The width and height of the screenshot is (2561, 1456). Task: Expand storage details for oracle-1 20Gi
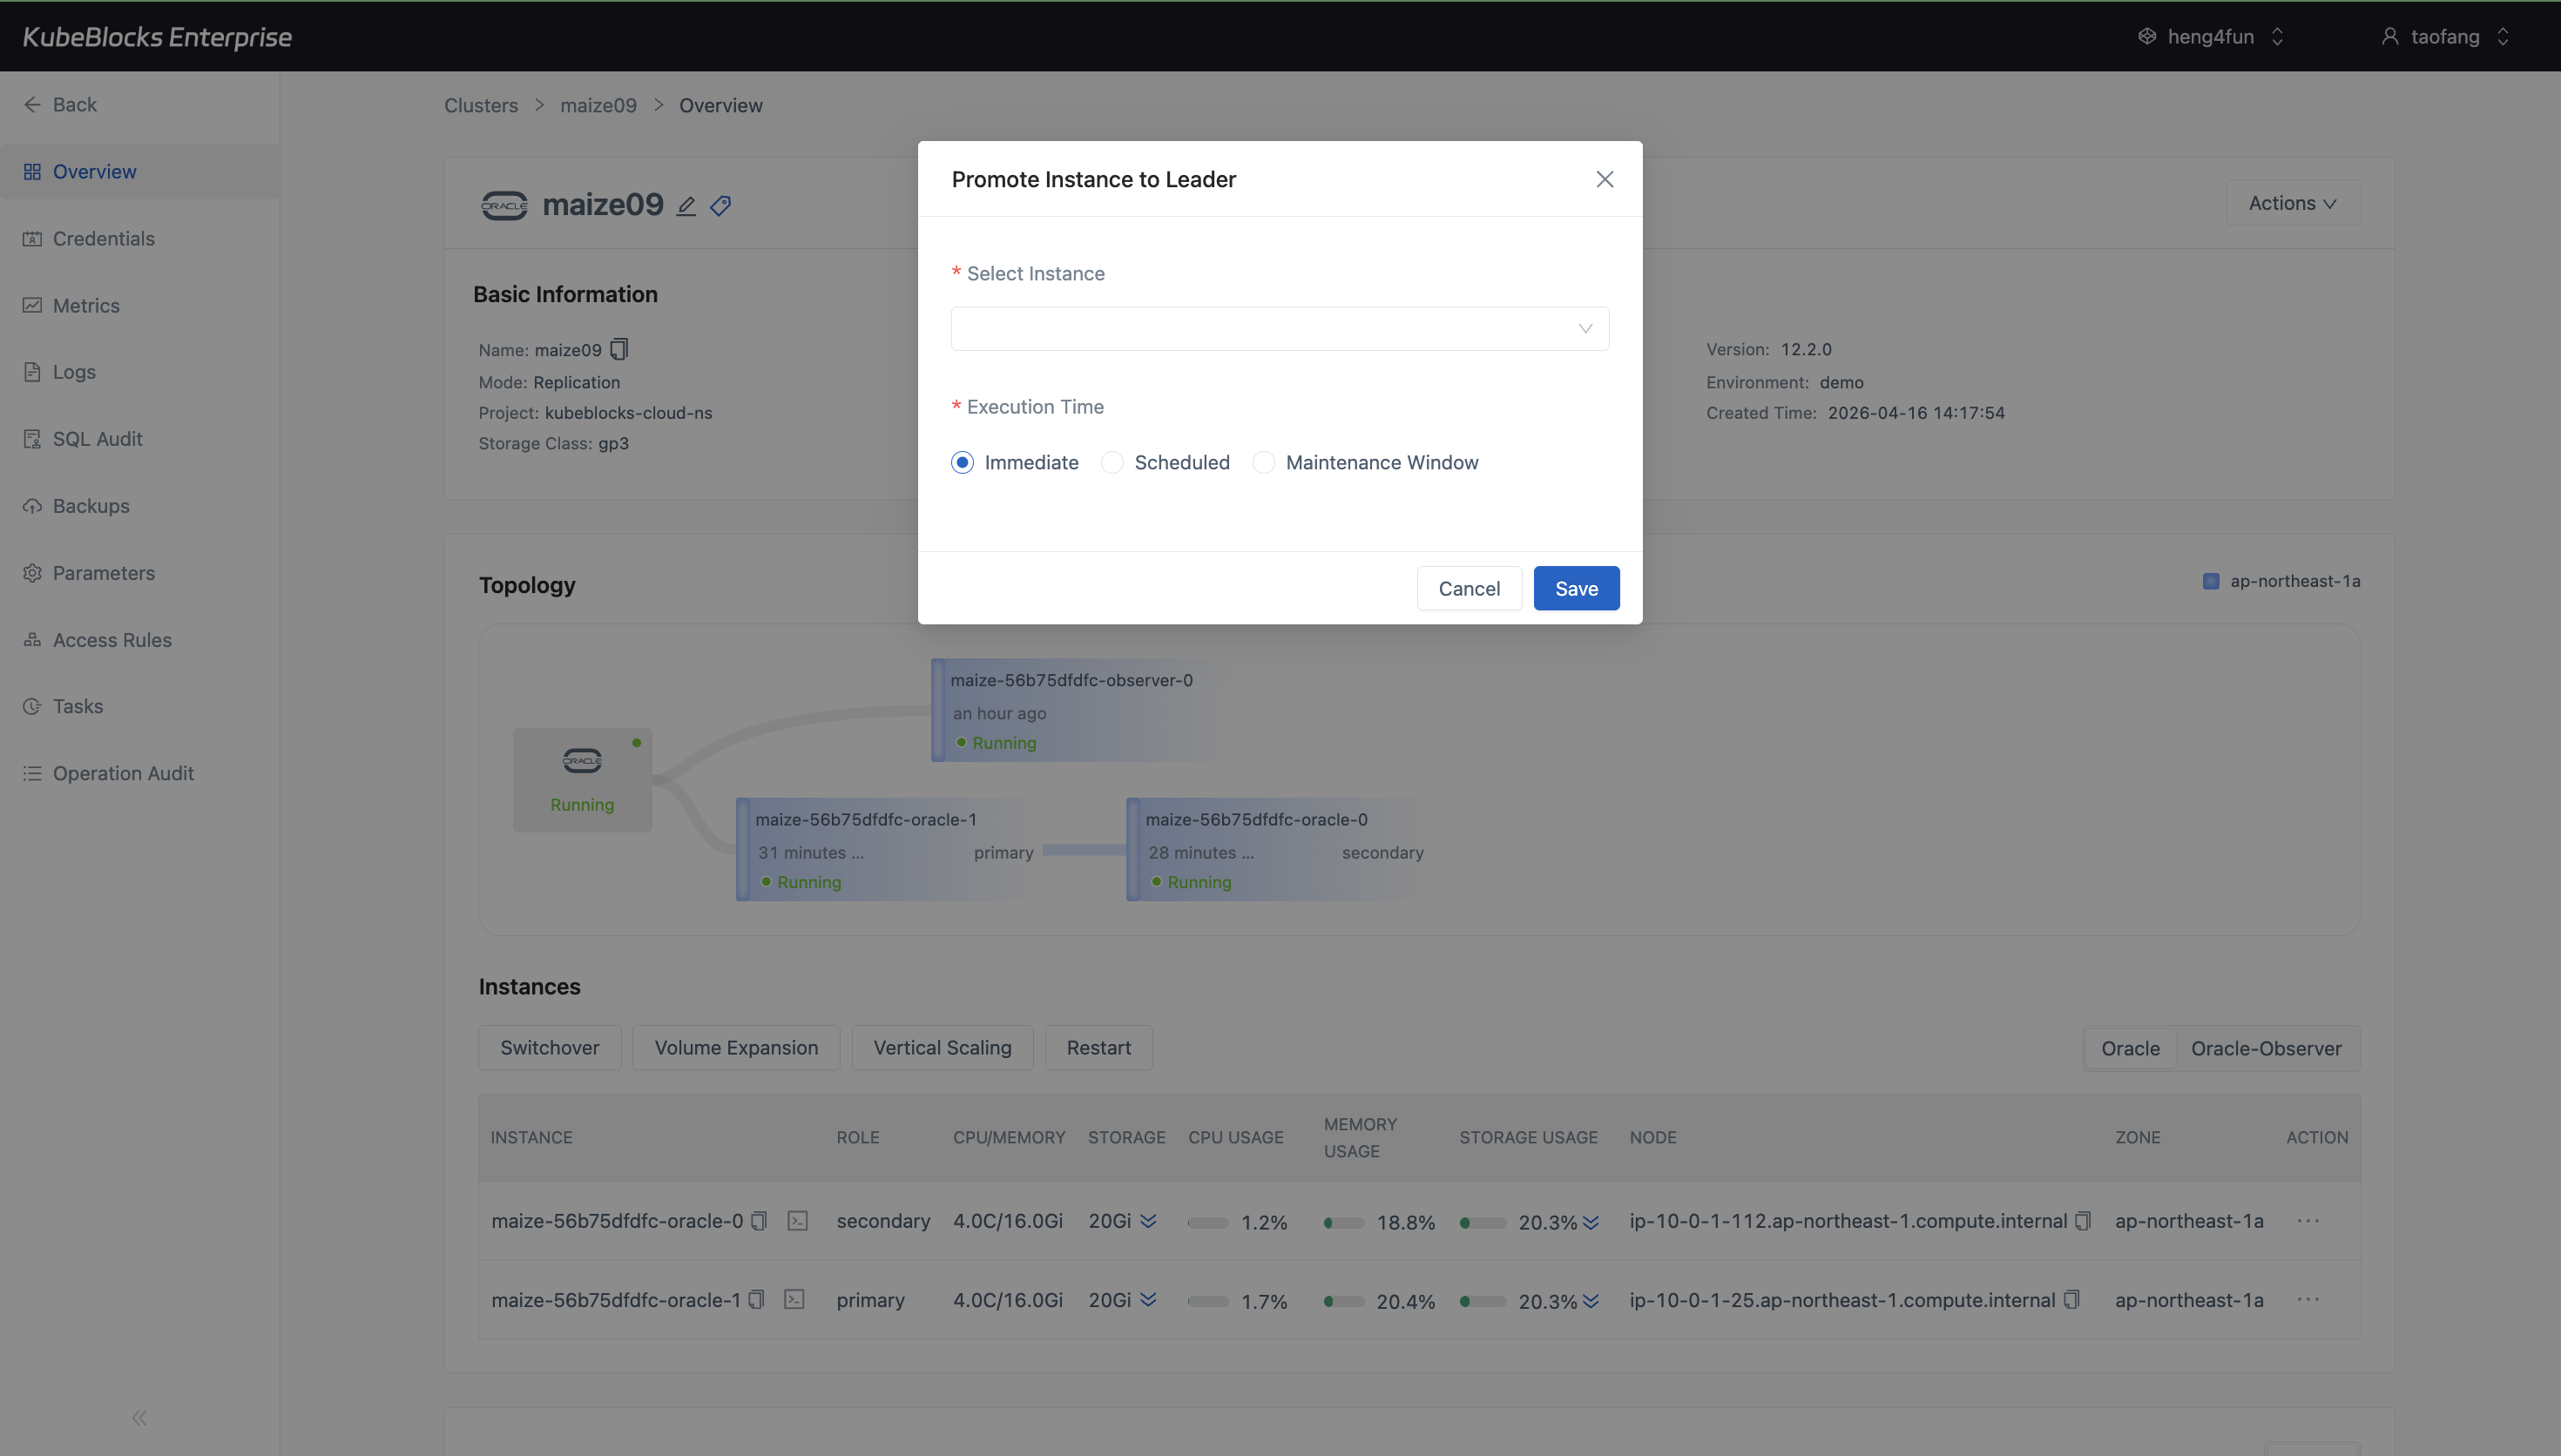pos(1148,1300)
